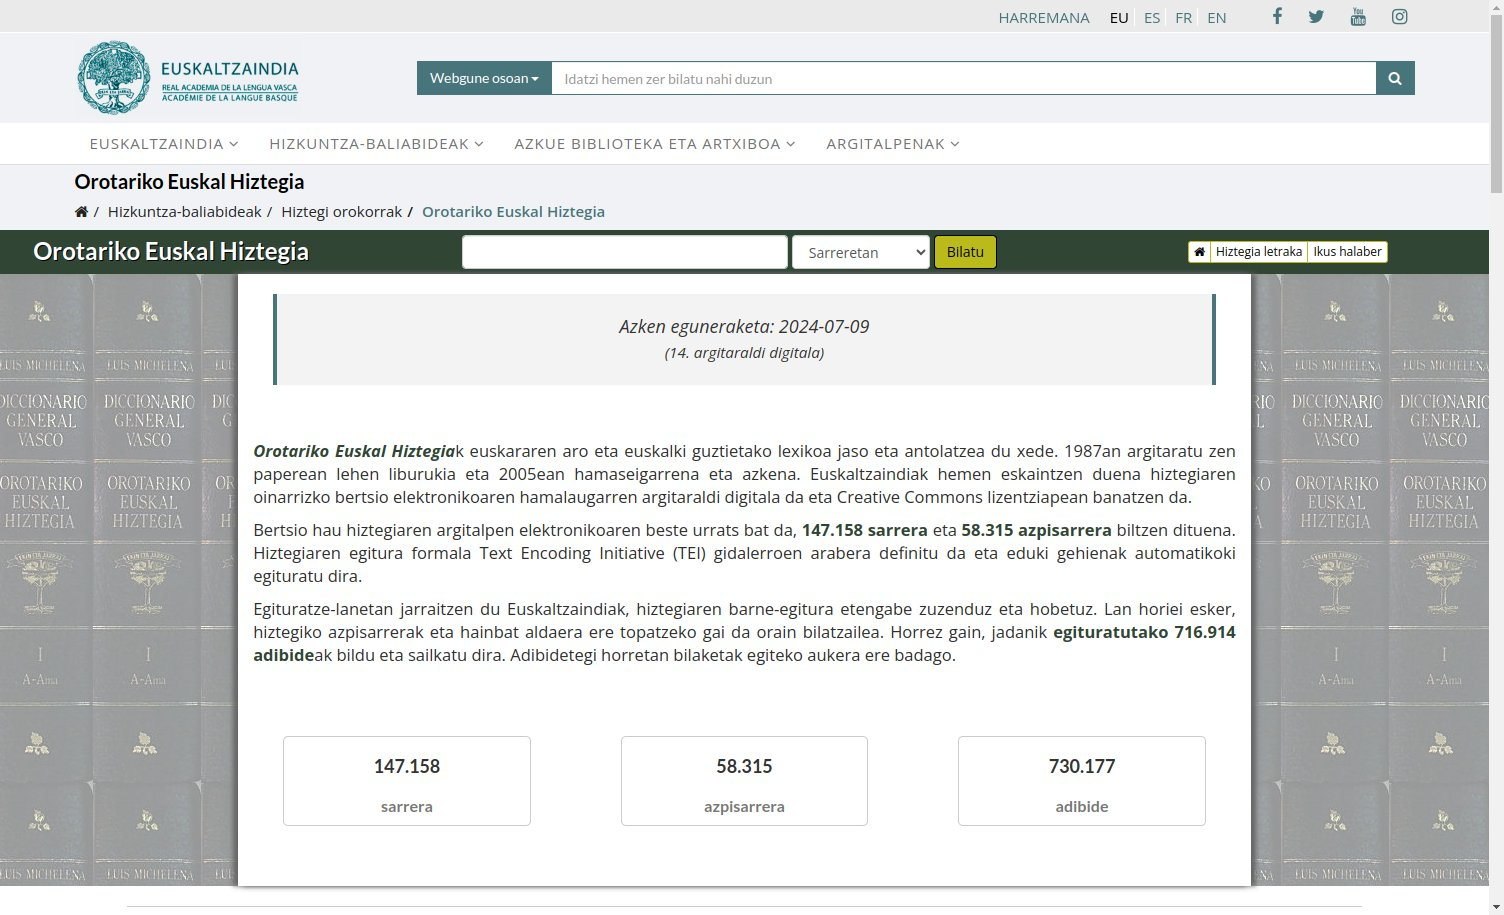
Task: Expand the Hizkuntza-baliabideak menu
Action: click(376, 144)
